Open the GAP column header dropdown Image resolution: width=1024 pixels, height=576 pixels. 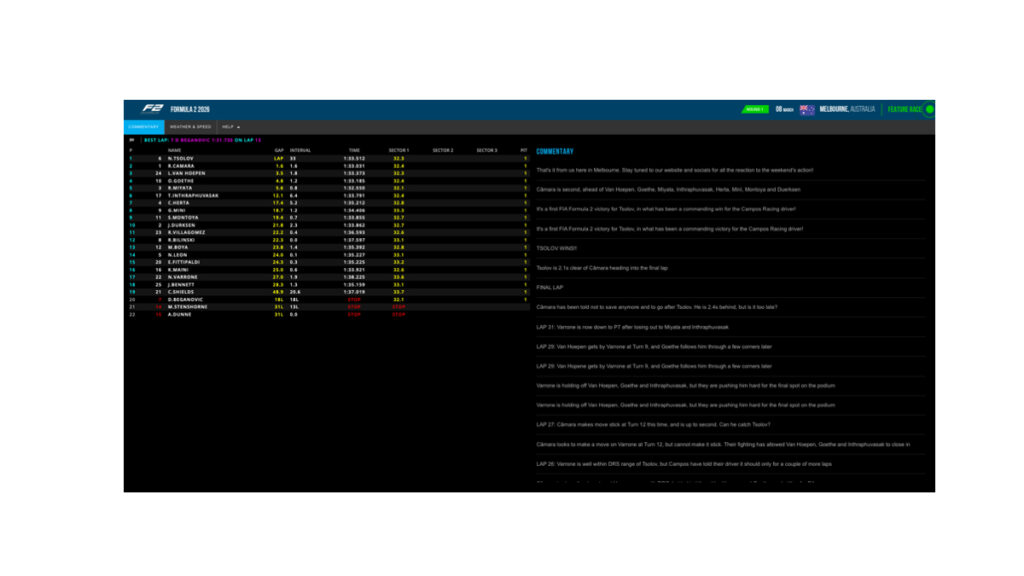tap(278, 150)
